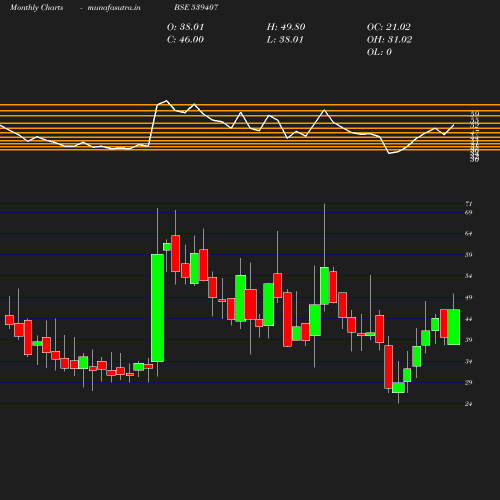Click the 34 price axis label
The width and height of the screenshot is (500, 500).
pyautogui.click(x=469, y=361)
